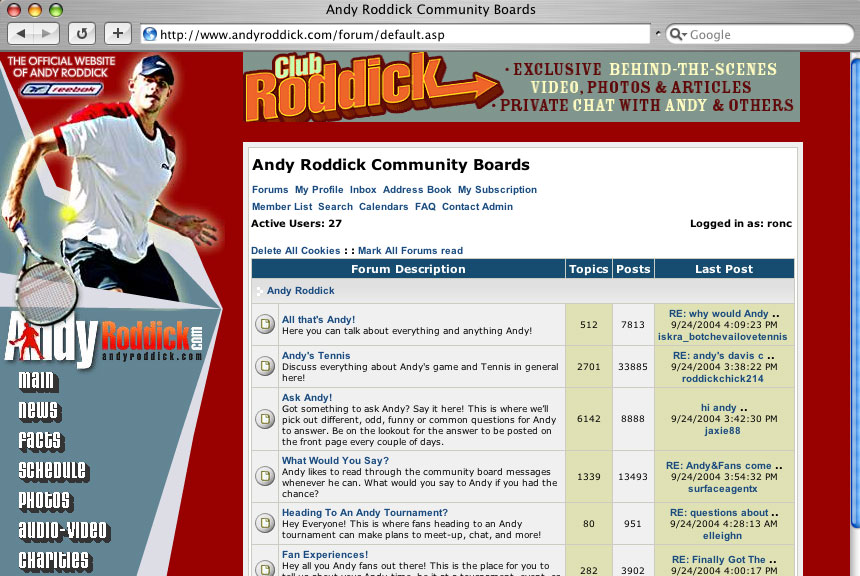Viewport: 860px width, 576px height.
Task: Click Mark All Forums read link
Action: coord(410,250)
